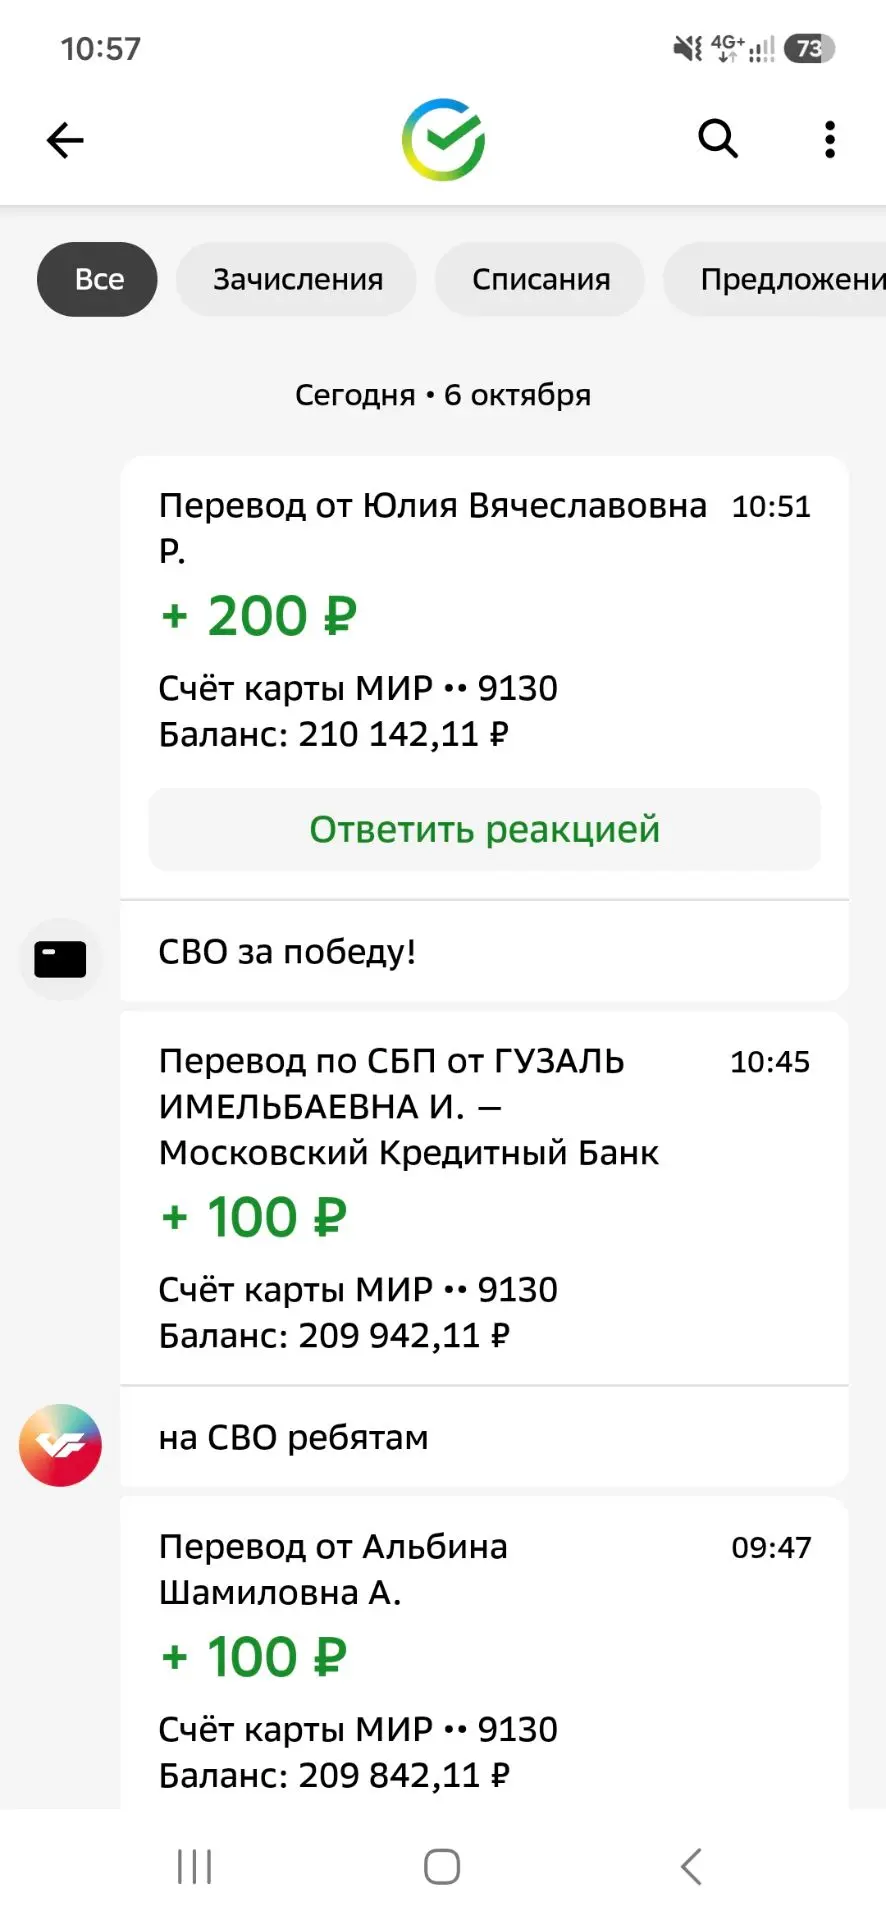Tap the Android back chevron at bottom
This screenshot has width=886, height=1920.
pos(691,1866)
